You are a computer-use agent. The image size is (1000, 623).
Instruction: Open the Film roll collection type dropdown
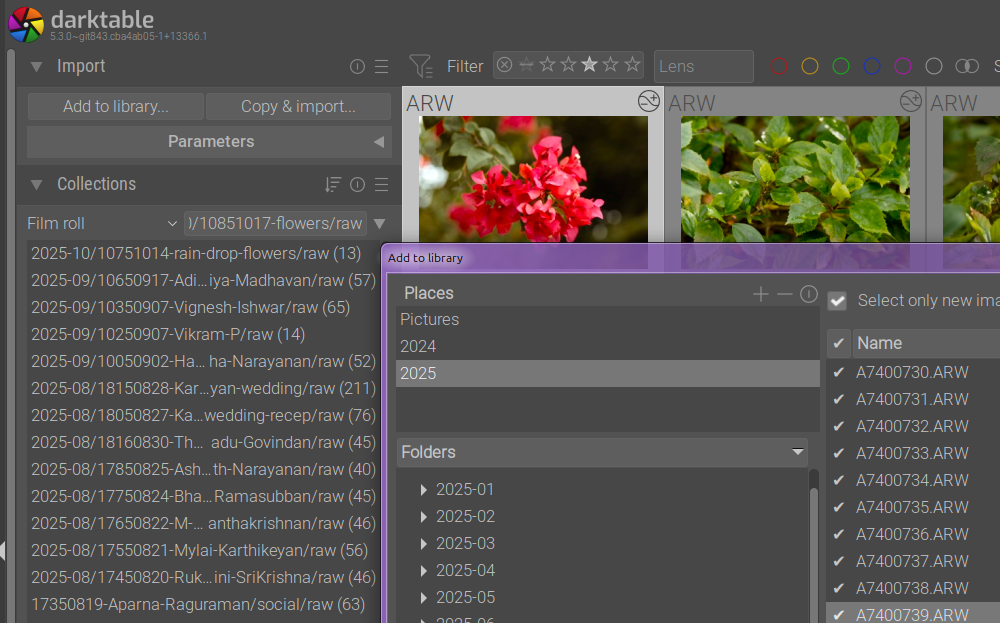(x=102, y=223)
